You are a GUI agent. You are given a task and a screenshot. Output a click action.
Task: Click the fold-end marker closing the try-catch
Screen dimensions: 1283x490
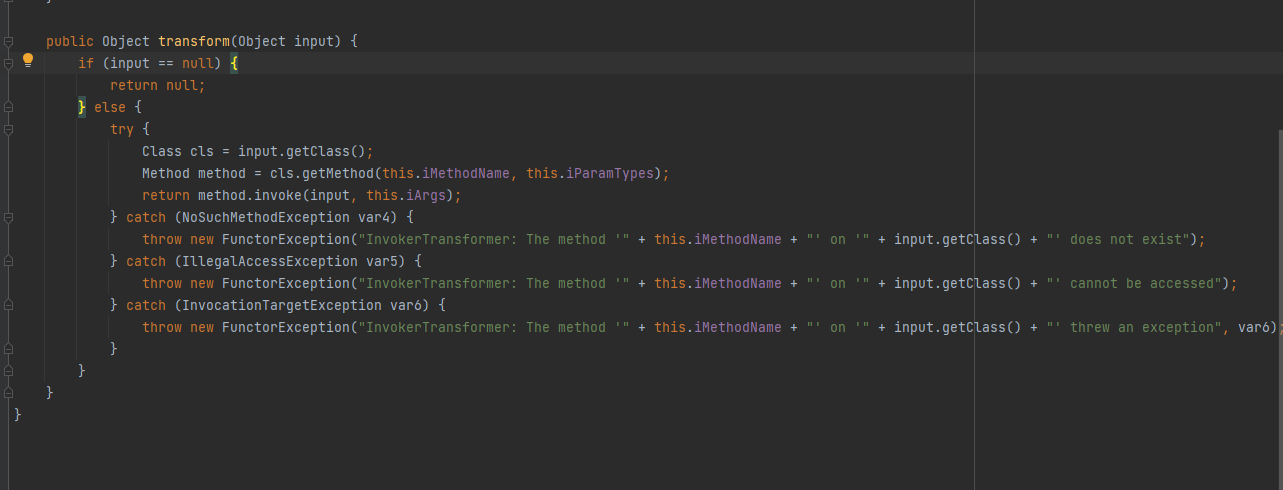pos(8,349)
